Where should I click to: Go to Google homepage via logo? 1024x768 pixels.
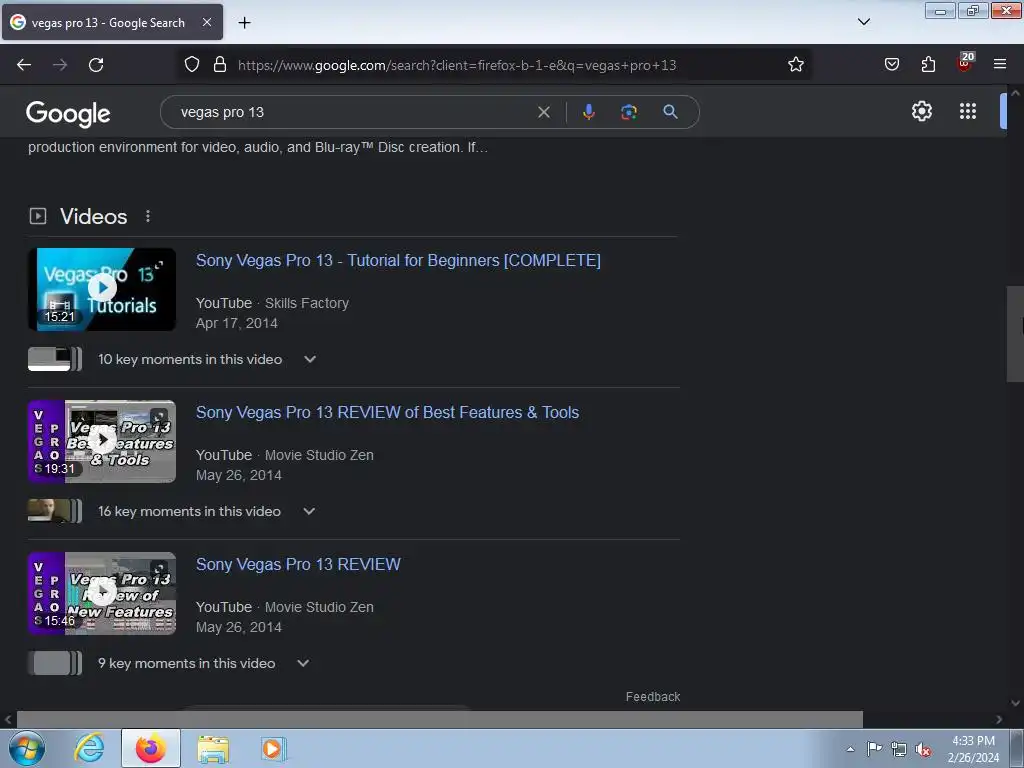tap(68, 114)
